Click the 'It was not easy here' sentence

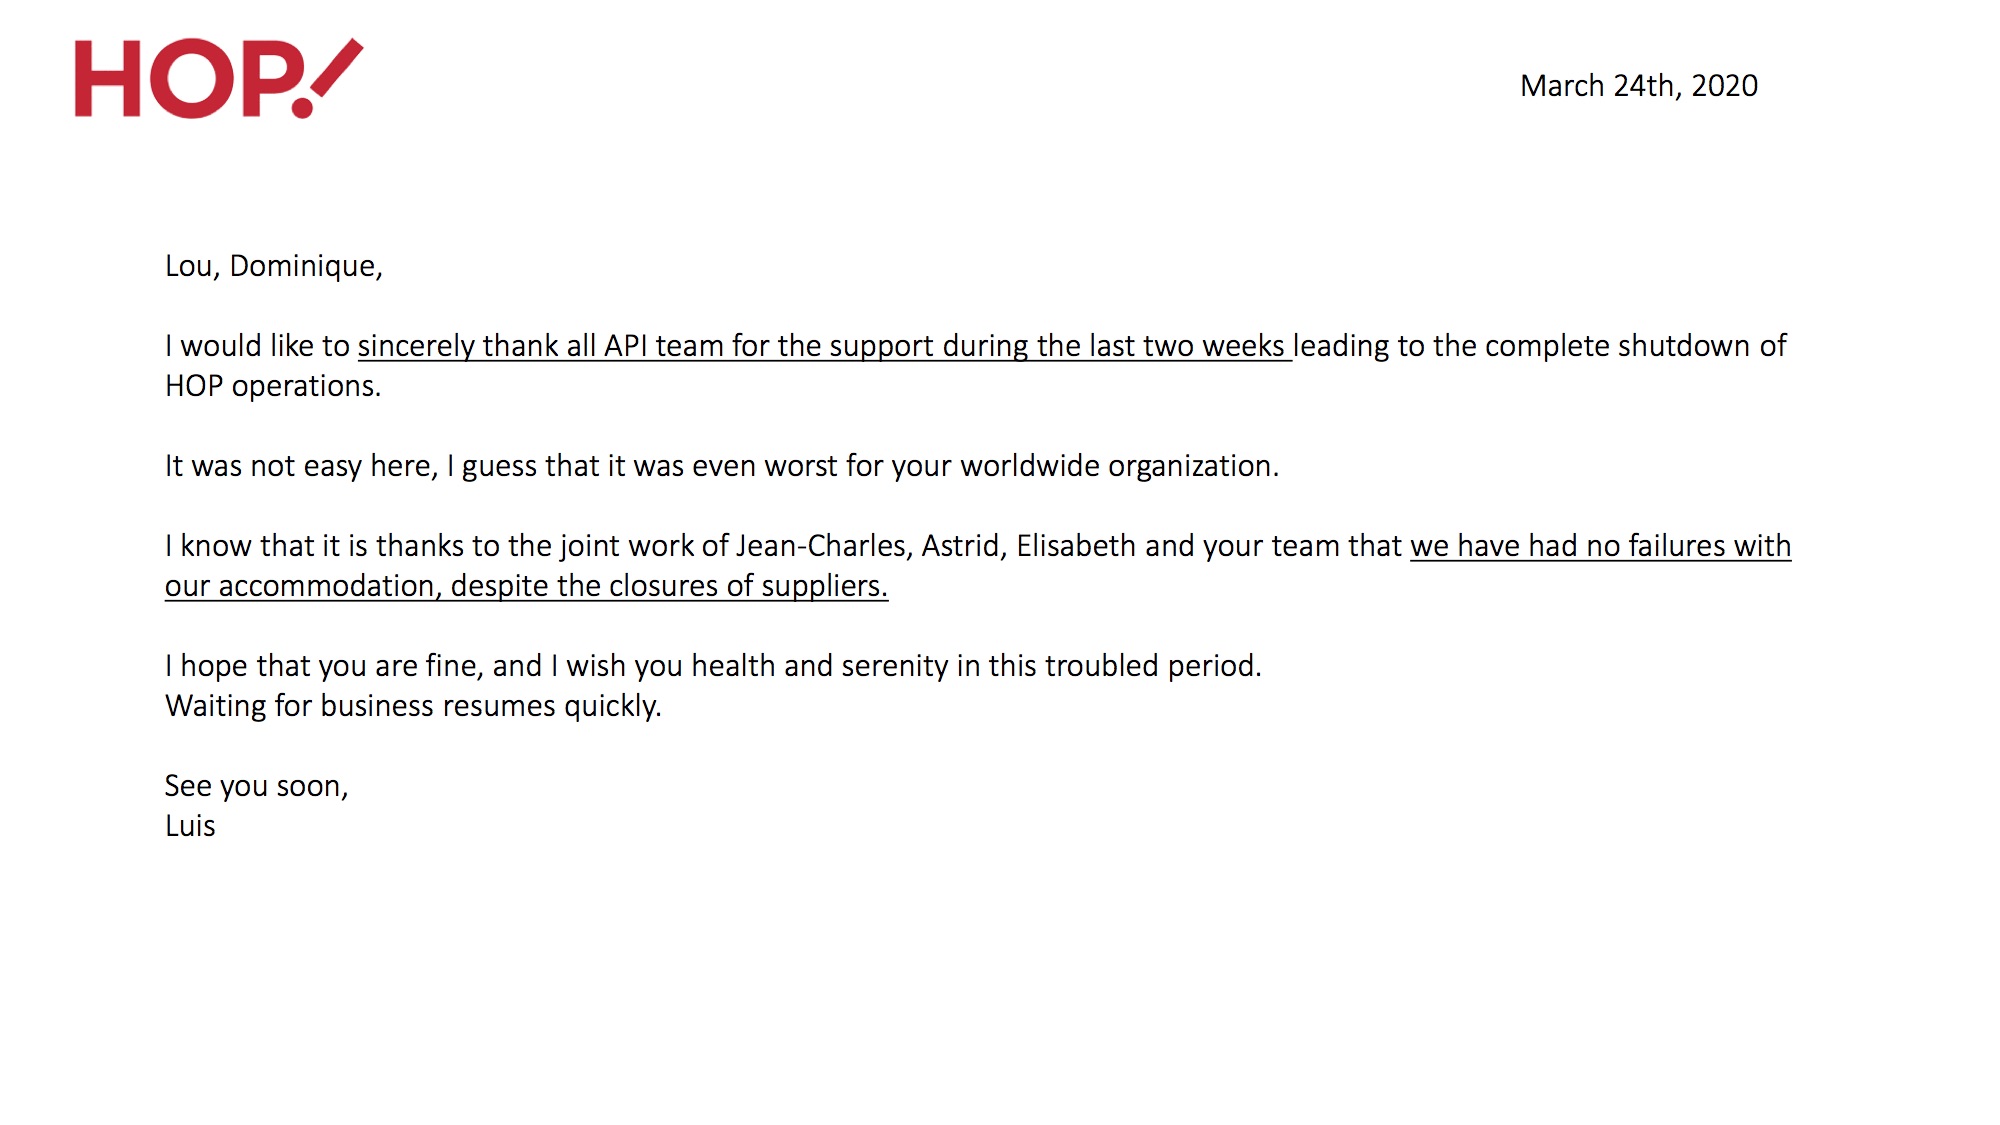tap(722, 466)
